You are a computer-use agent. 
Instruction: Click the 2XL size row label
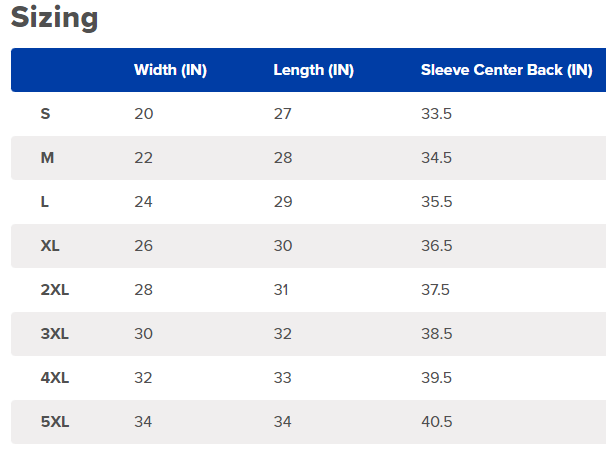click(x=54, y=290)
